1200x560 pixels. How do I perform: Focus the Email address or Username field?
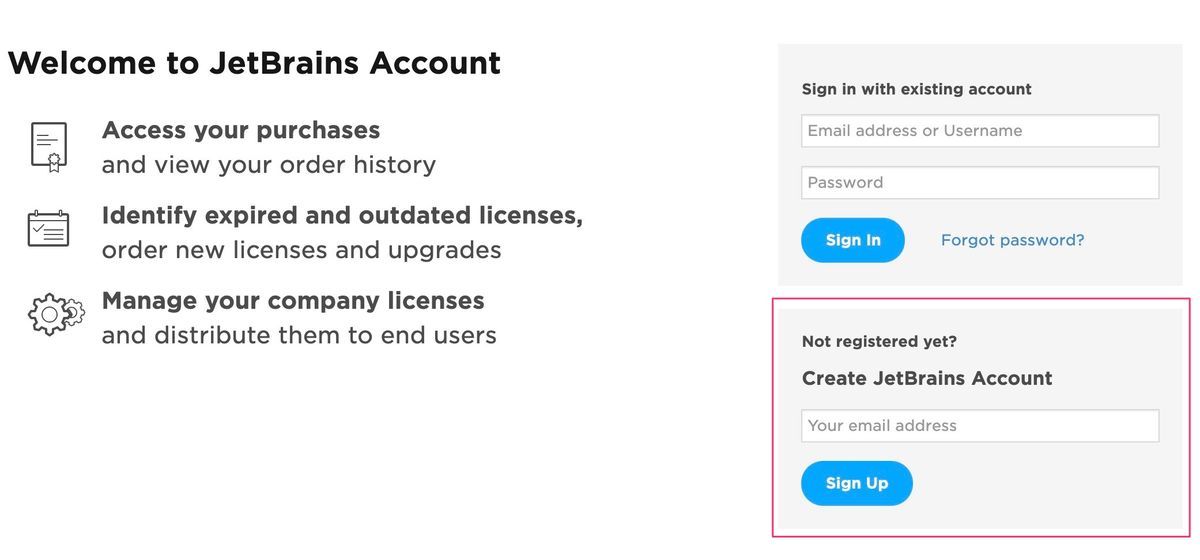coord(980,131)
